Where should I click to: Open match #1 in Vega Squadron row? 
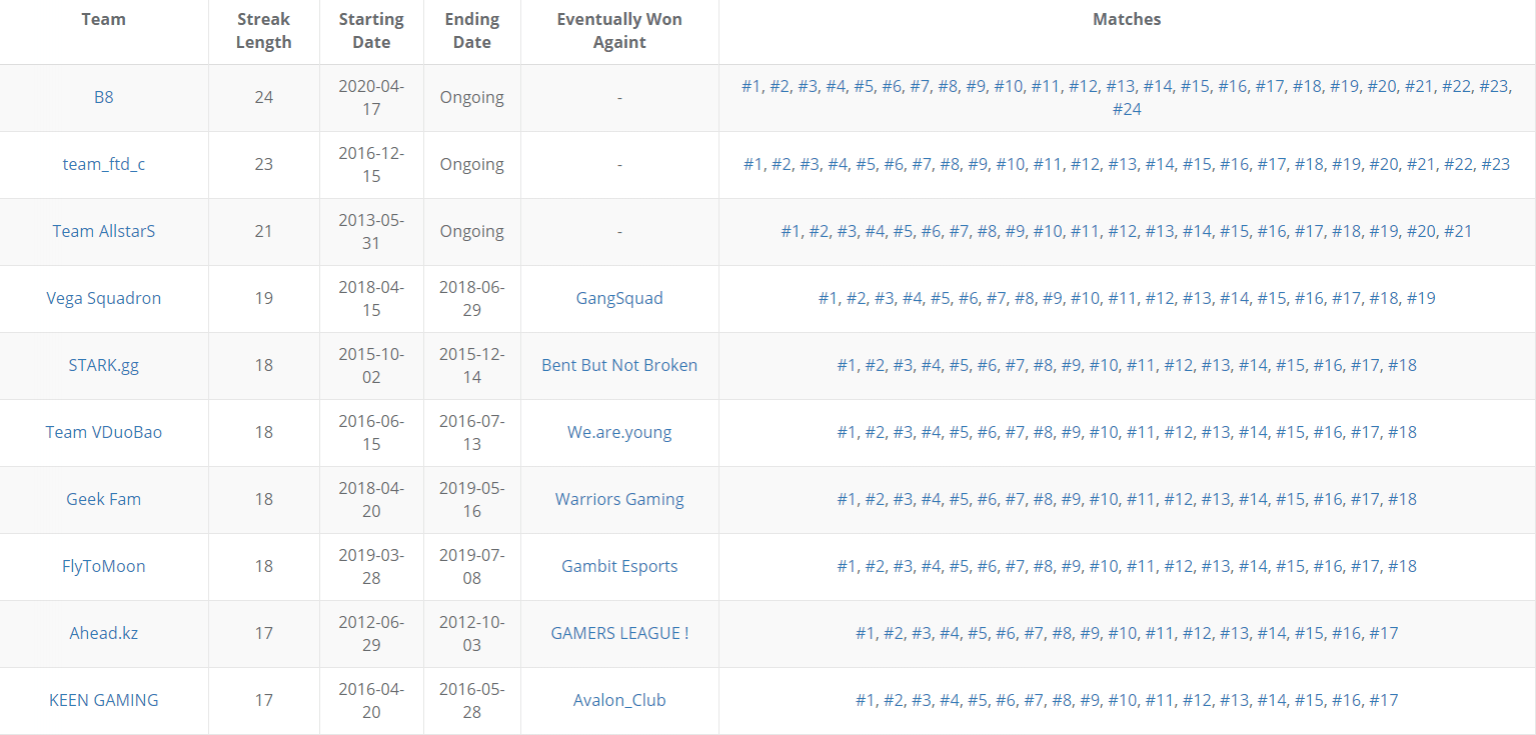click(x=828, y=299)
